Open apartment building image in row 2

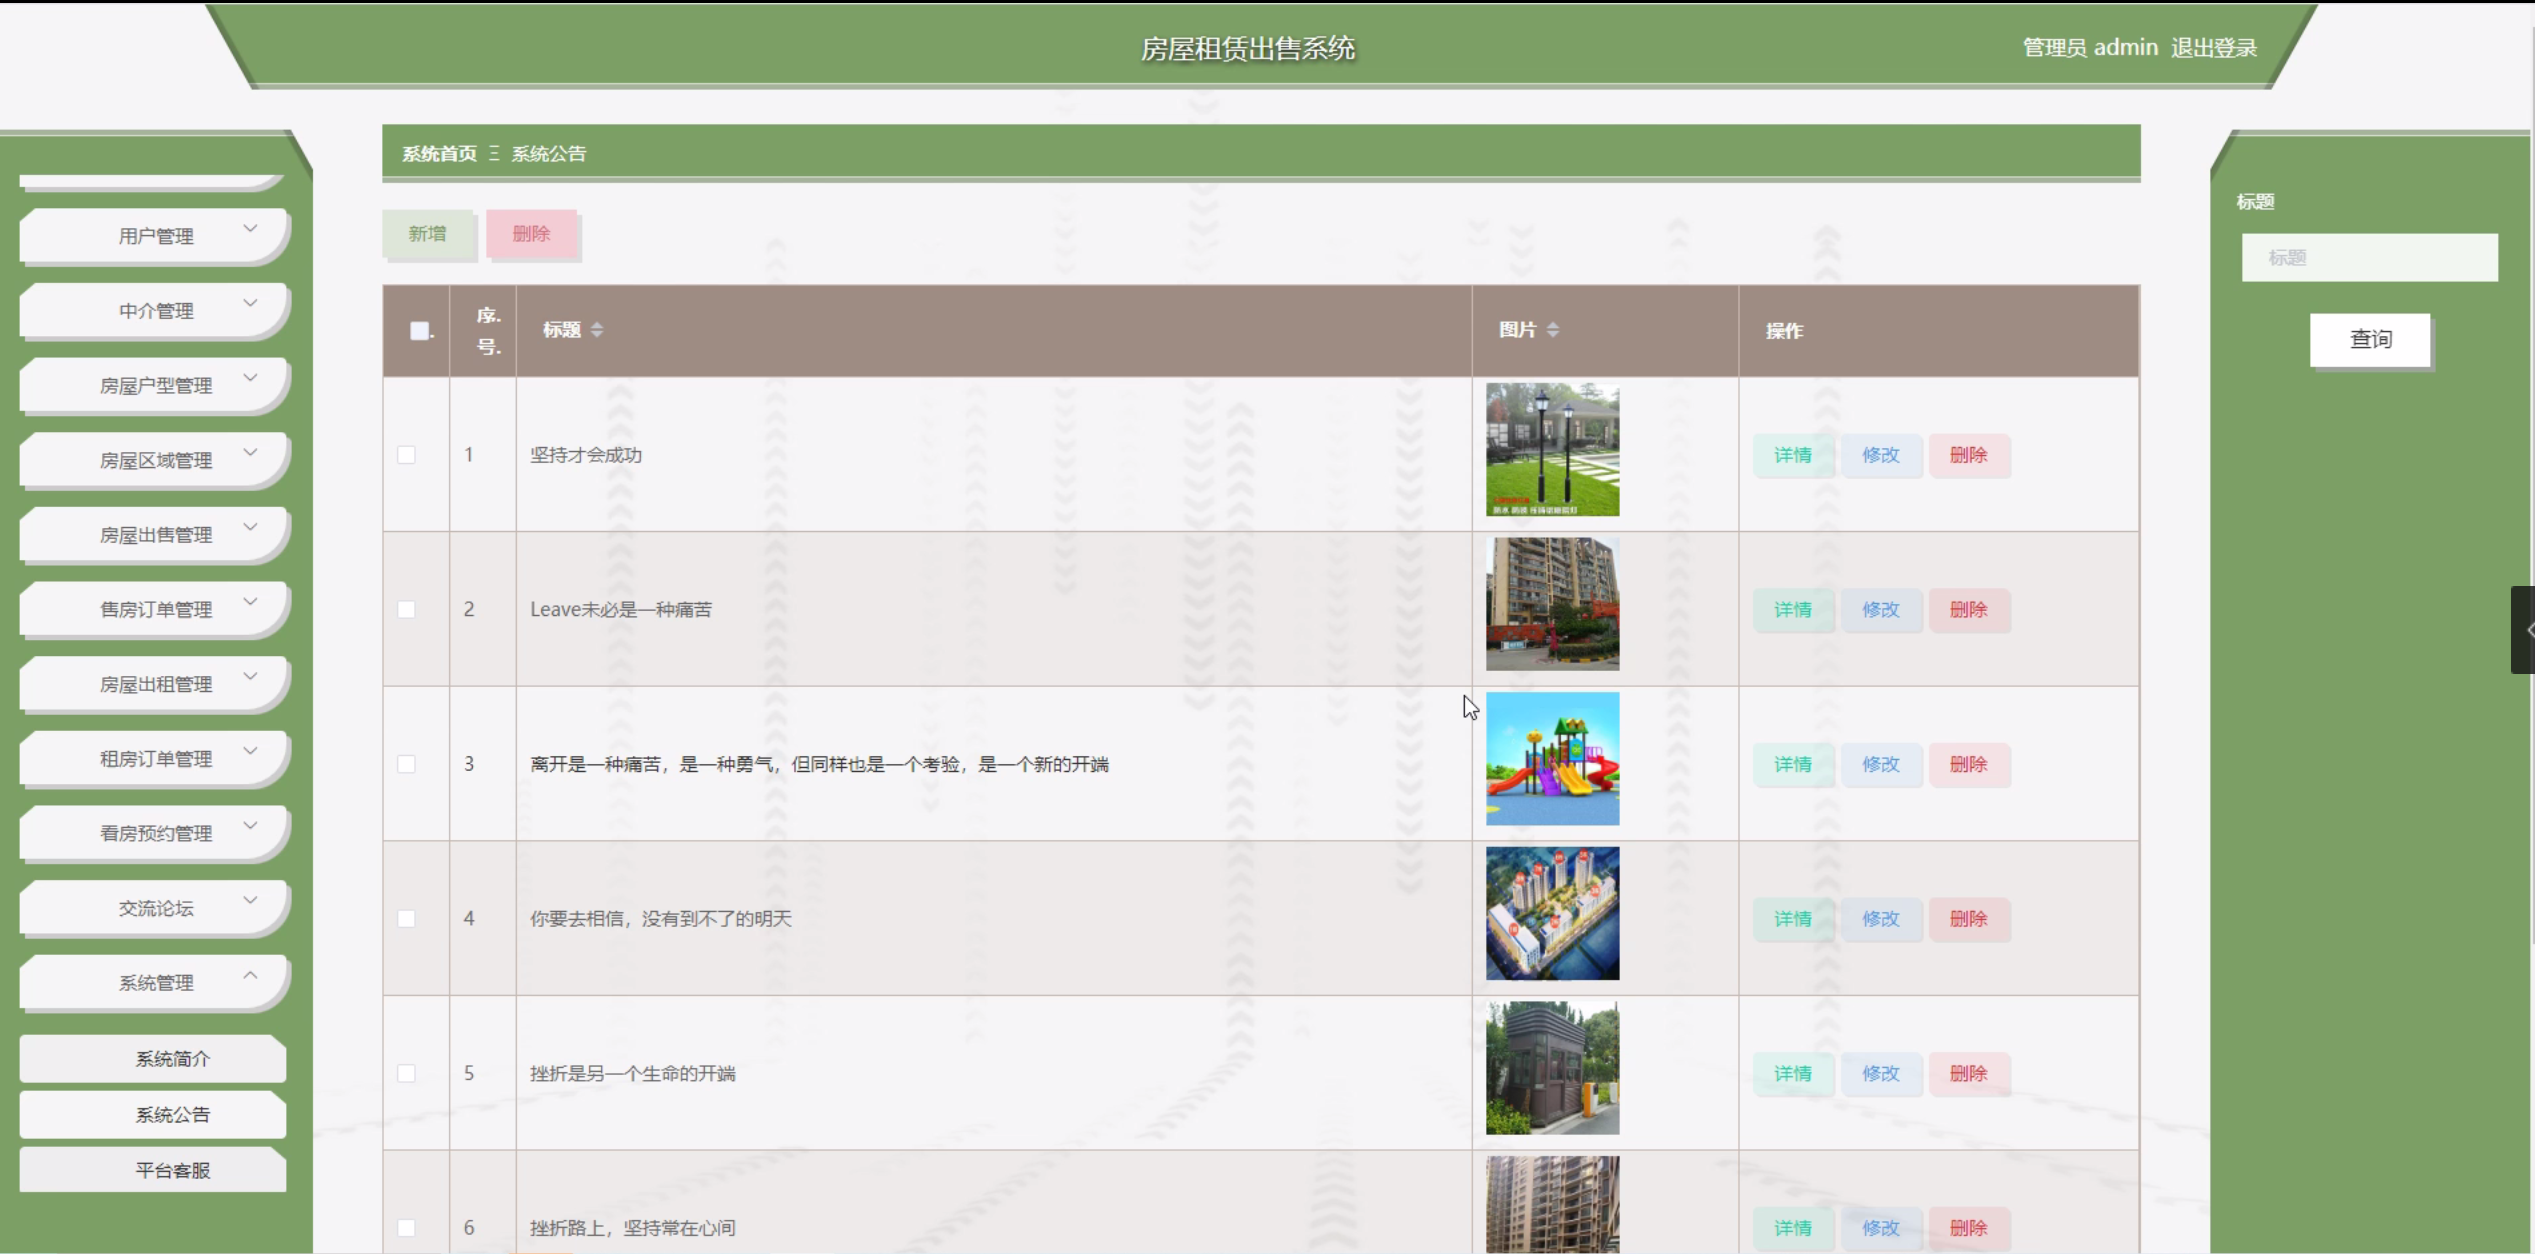pos(1552,604)
